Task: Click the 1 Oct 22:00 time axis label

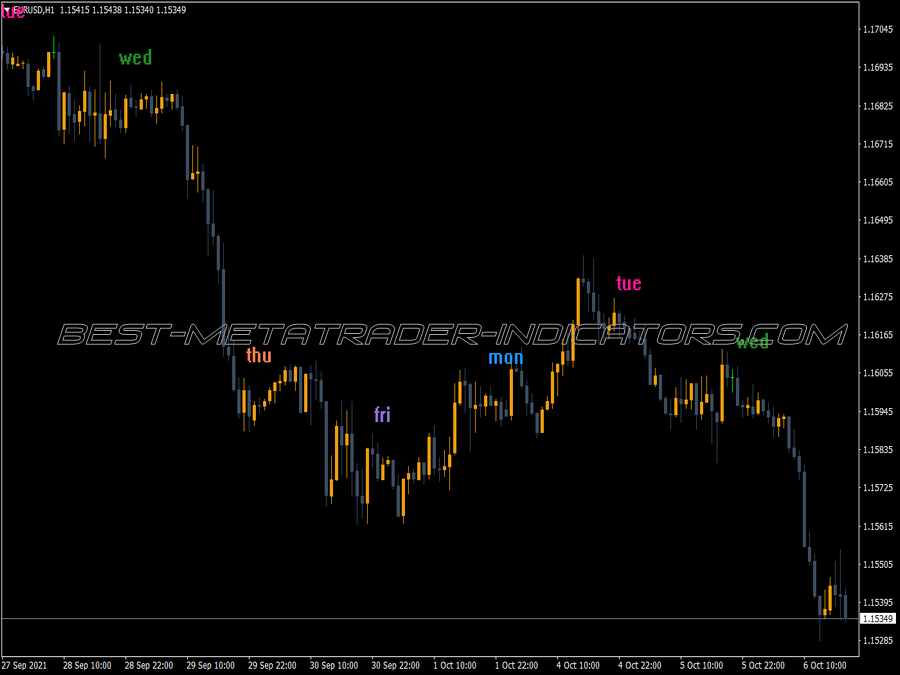Action: point(517,665)
